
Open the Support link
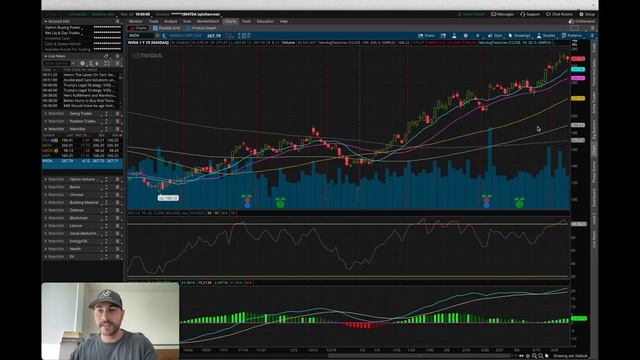(530, 14)
